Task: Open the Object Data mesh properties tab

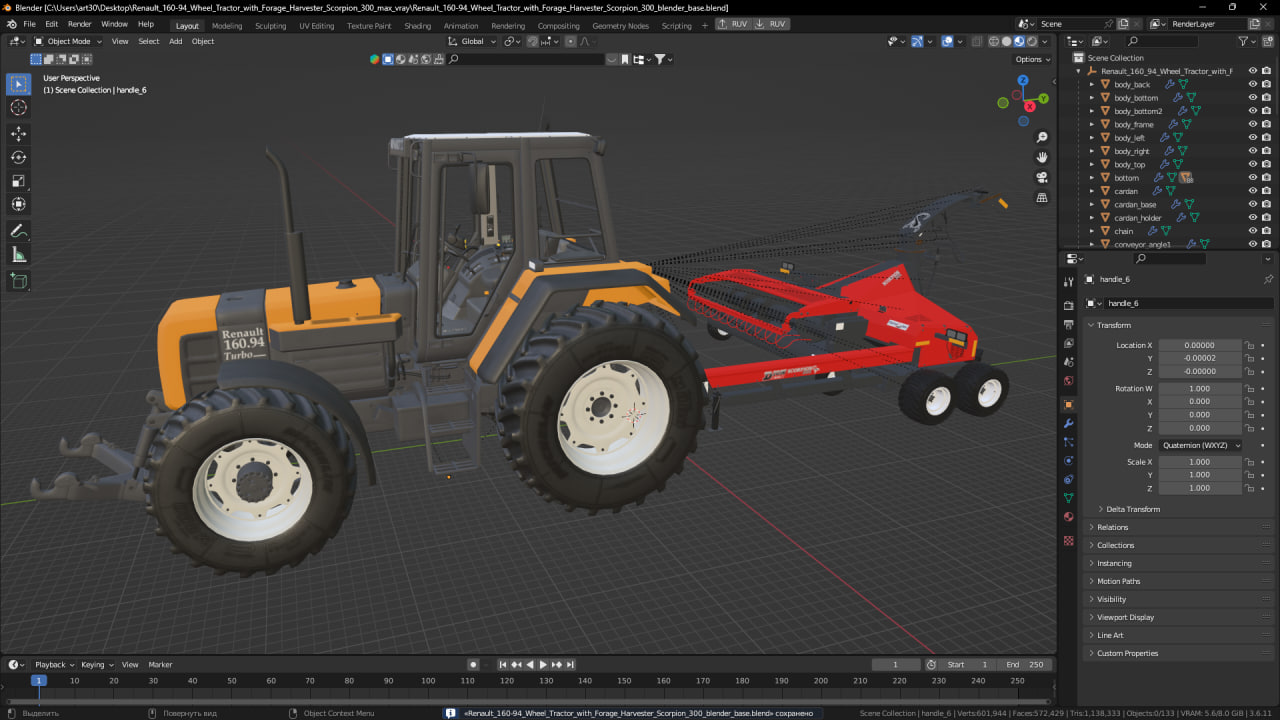Action: pyautogui.click(x=1069, y=498)
